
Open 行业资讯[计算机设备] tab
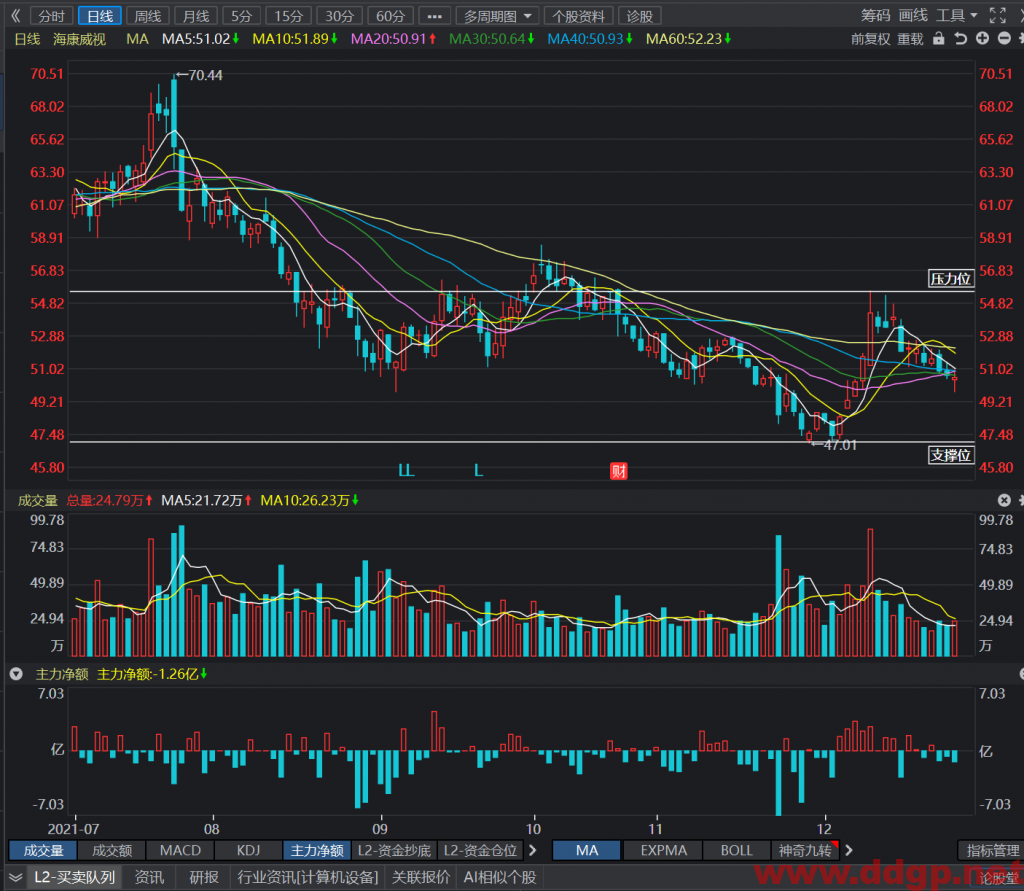(308, 877)
